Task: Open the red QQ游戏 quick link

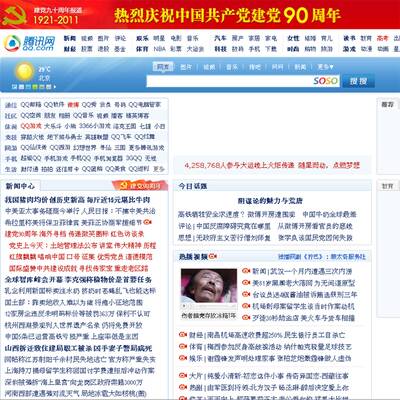Action: (x=31, y=126)
